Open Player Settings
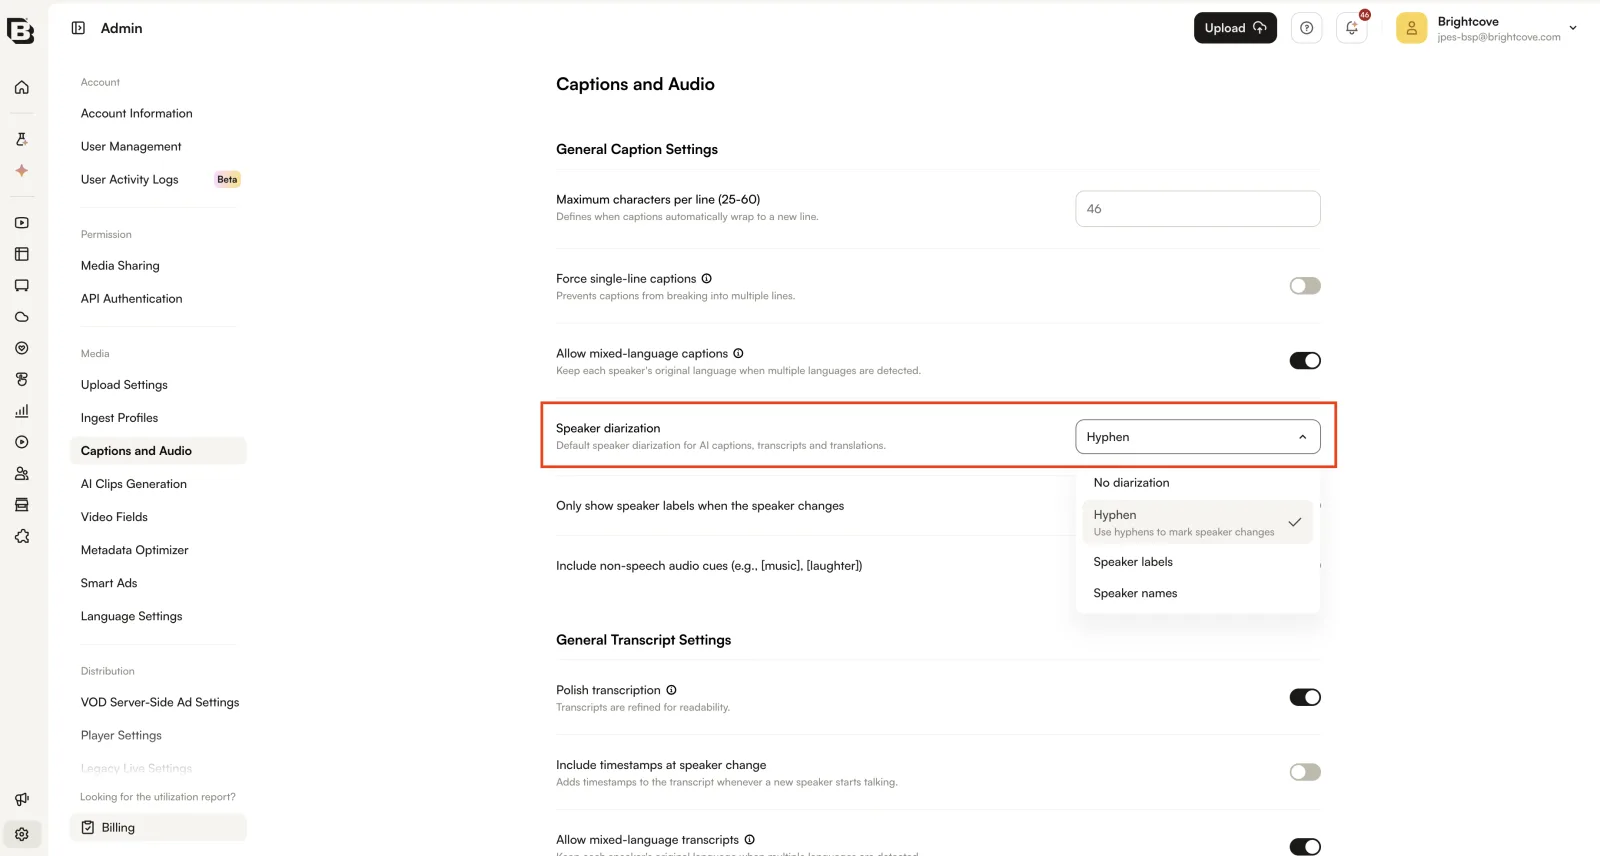1600x856 pixels. pyautogui.click(x=121, y=736)
